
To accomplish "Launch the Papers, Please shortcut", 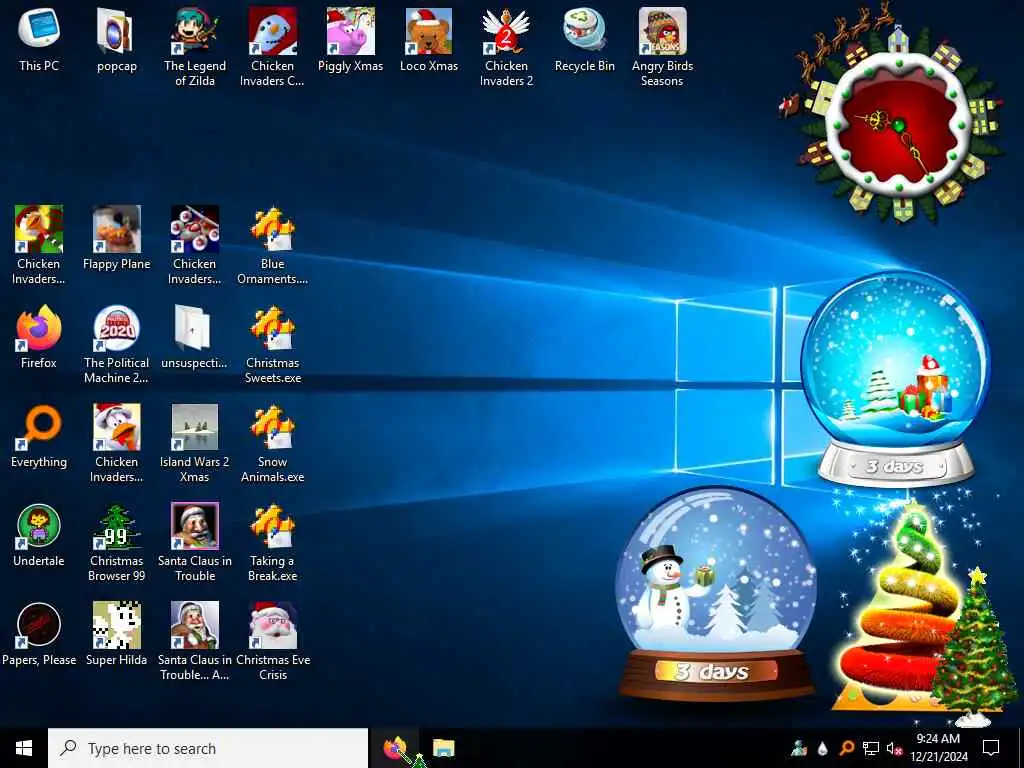I will [39, 634].
